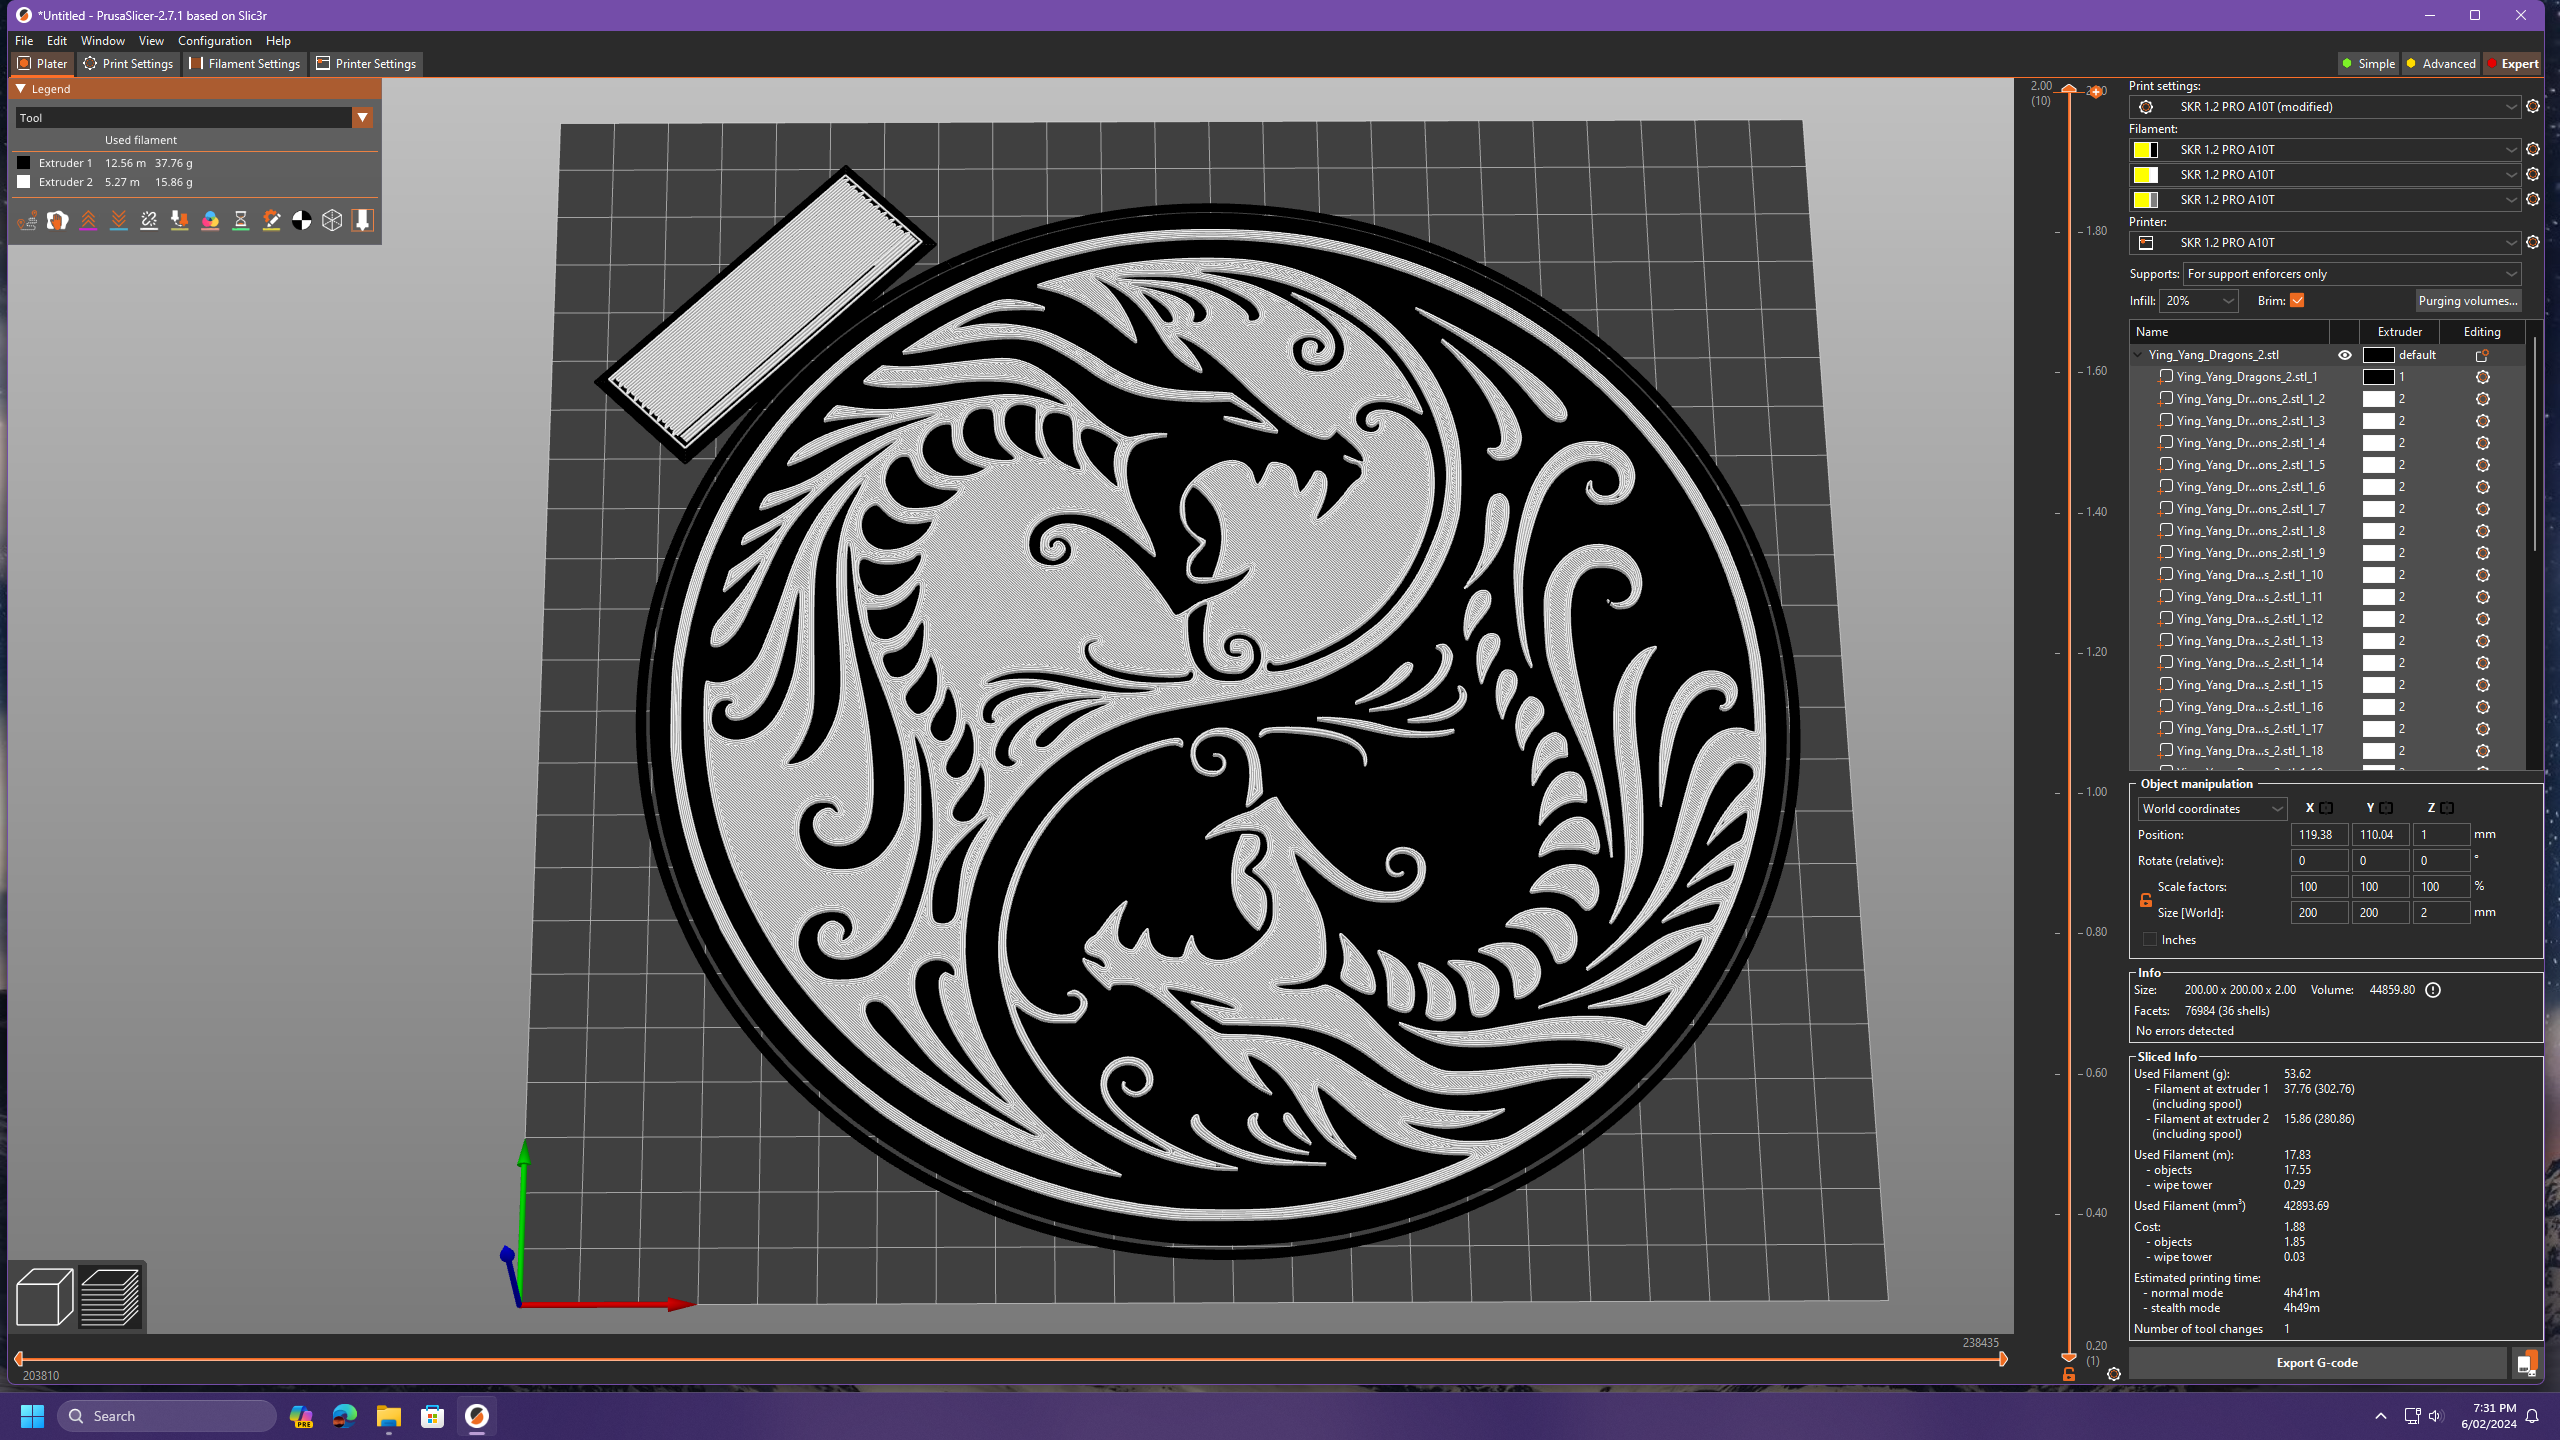Toggle the Tool marker icon in legend
This screenshot has height=1440, width=2560.
click(x=362, y=220)
